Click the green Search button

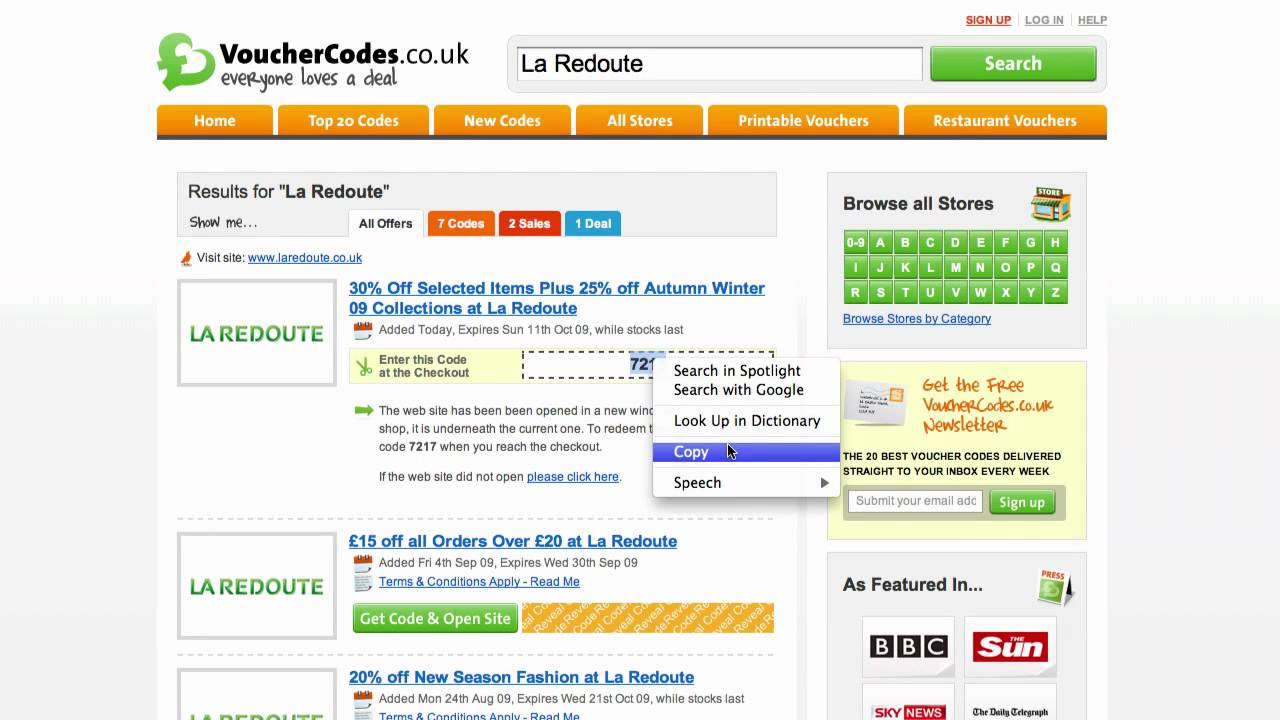1013,63
